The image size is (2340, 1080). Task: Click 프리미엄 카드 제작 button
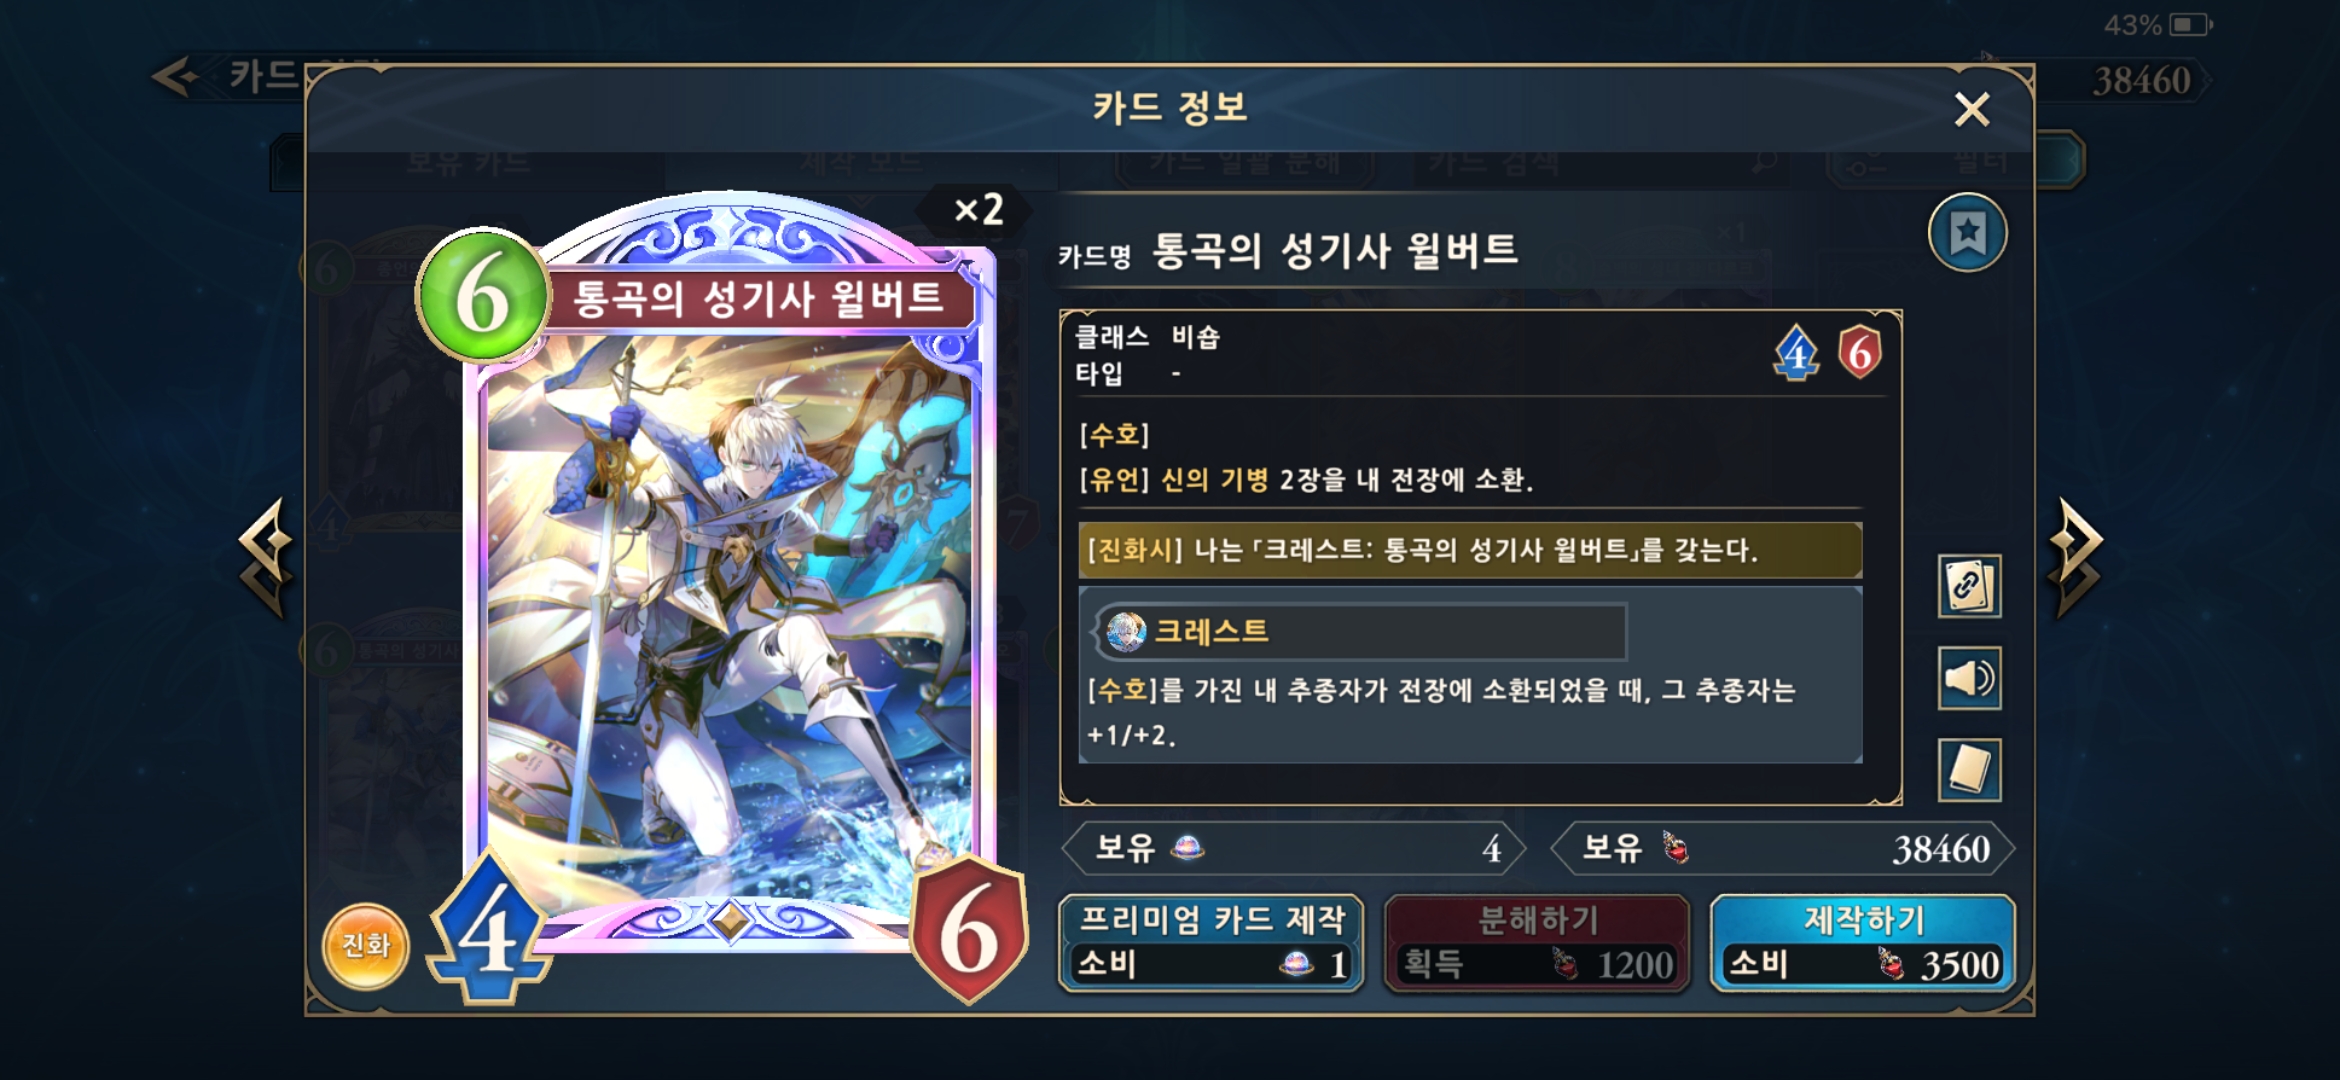[1211, 943]
